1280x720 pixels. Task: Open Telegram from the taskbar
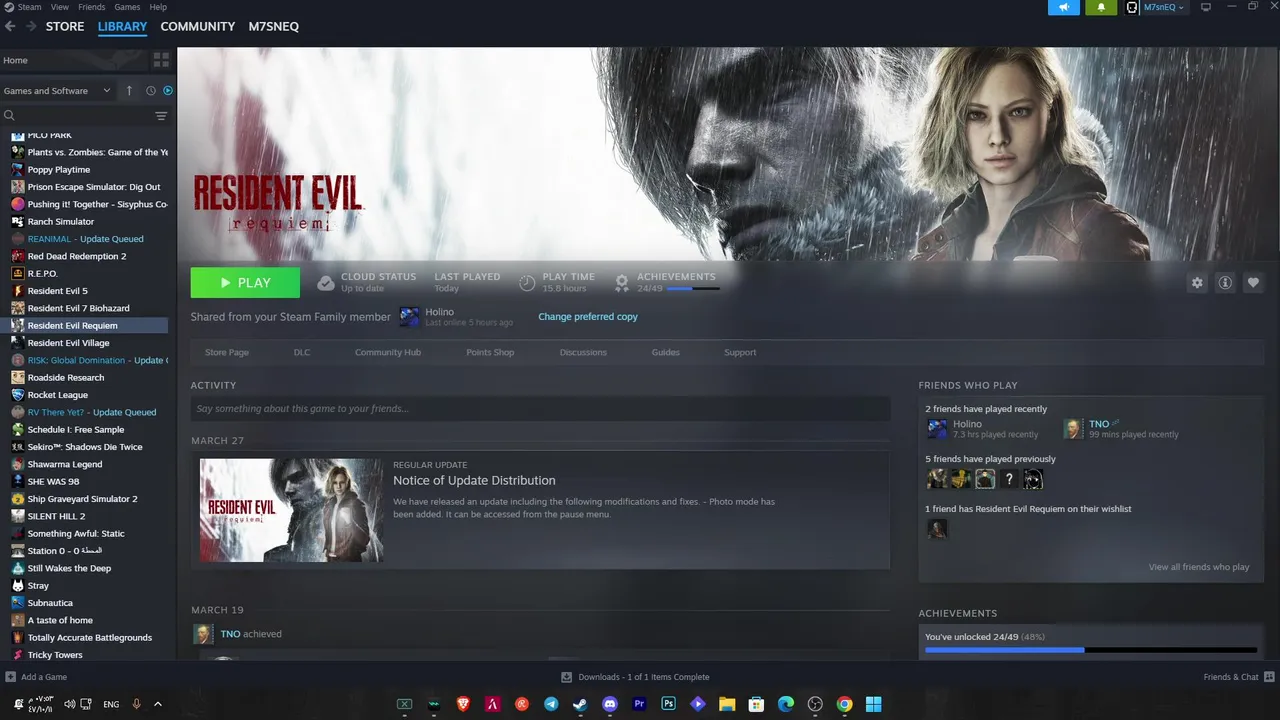[551, 704]
